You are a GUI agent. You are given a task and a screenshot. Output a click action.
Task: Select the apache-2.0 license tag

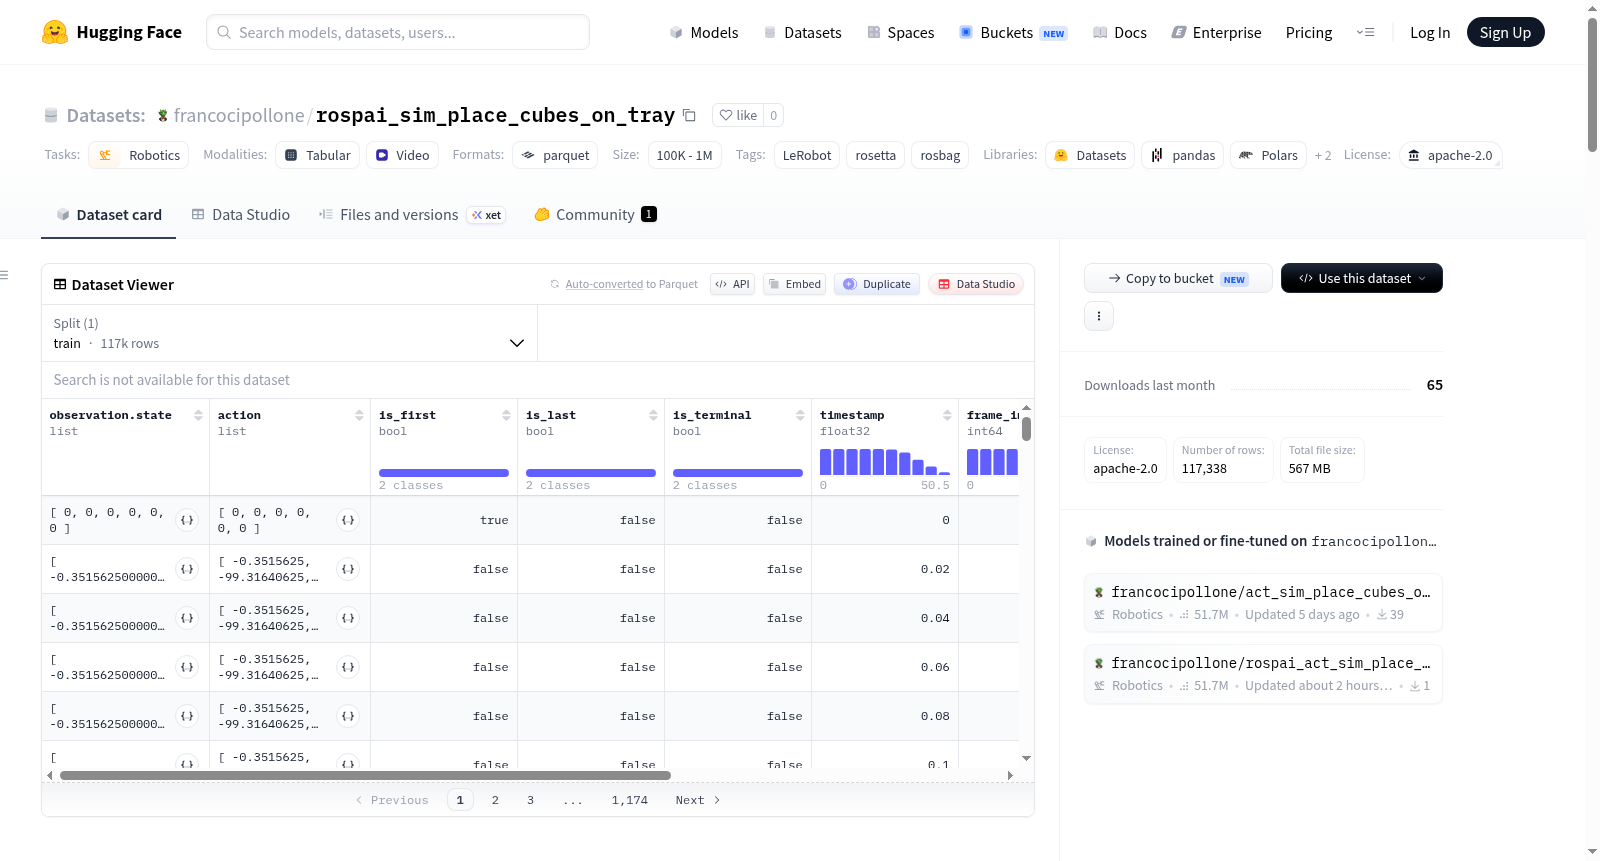coord(1451,155)
